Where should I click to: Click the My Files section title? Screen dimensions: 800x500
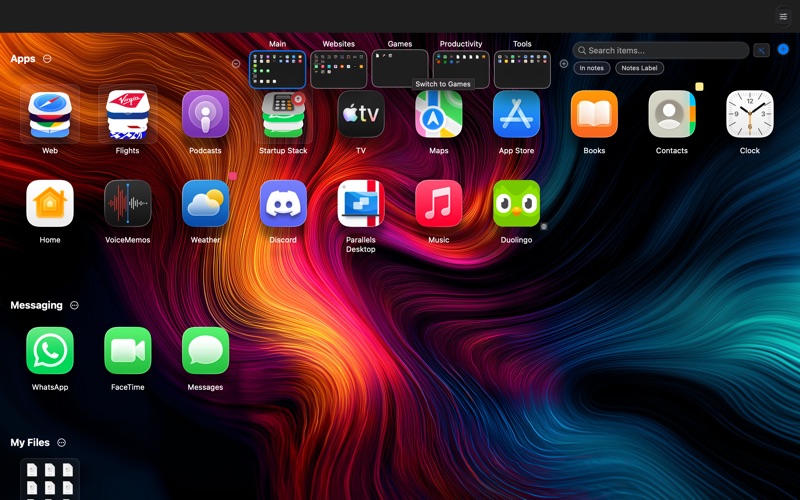click(x=30, y=442)
